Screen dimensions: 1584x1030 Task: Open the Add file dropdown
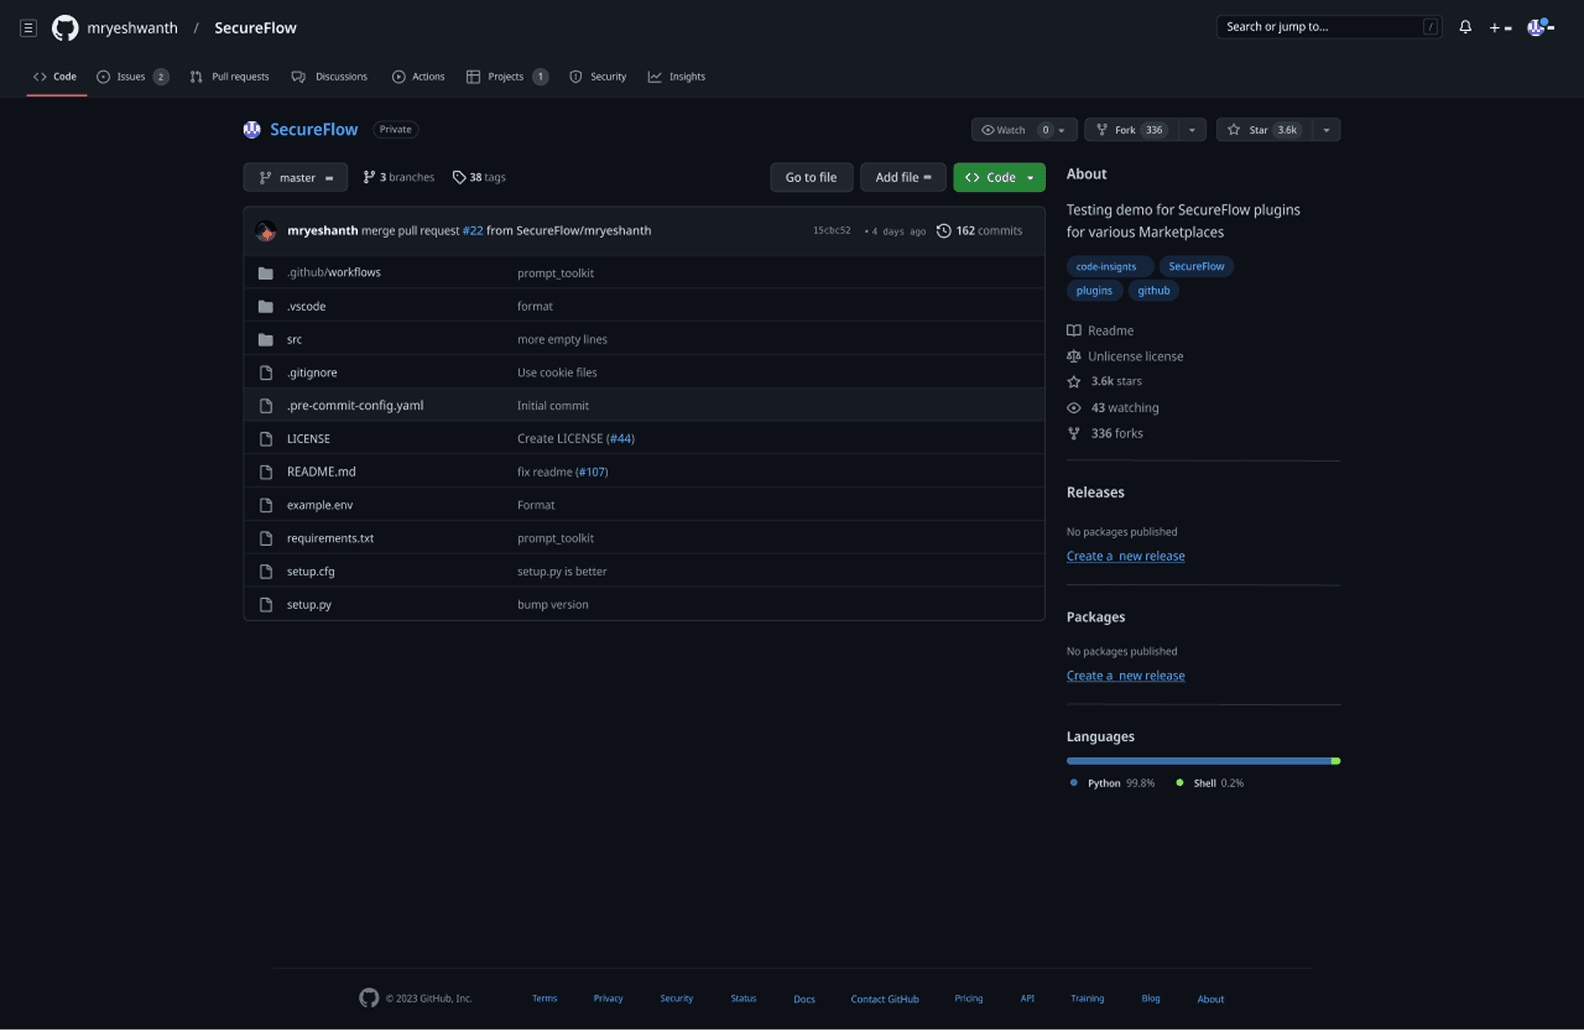tap(903, 177)
